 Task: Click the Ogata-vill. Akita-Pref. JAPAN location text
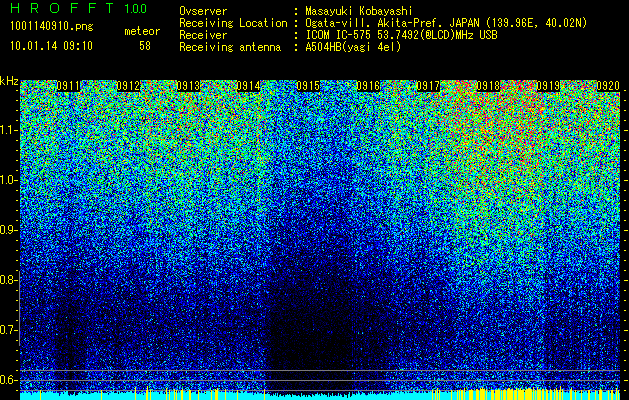point(446,23)
